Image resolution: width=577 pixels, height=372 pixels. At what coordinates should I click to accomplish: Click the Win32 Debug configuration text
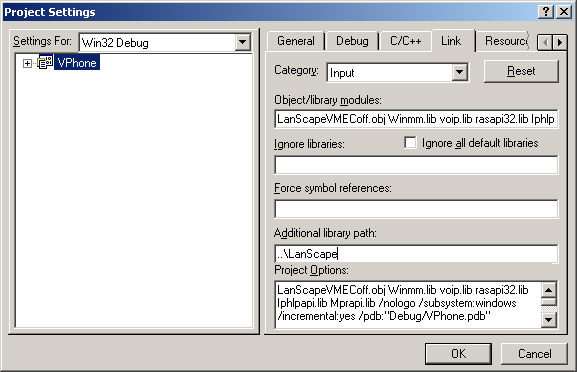point(115,43)
